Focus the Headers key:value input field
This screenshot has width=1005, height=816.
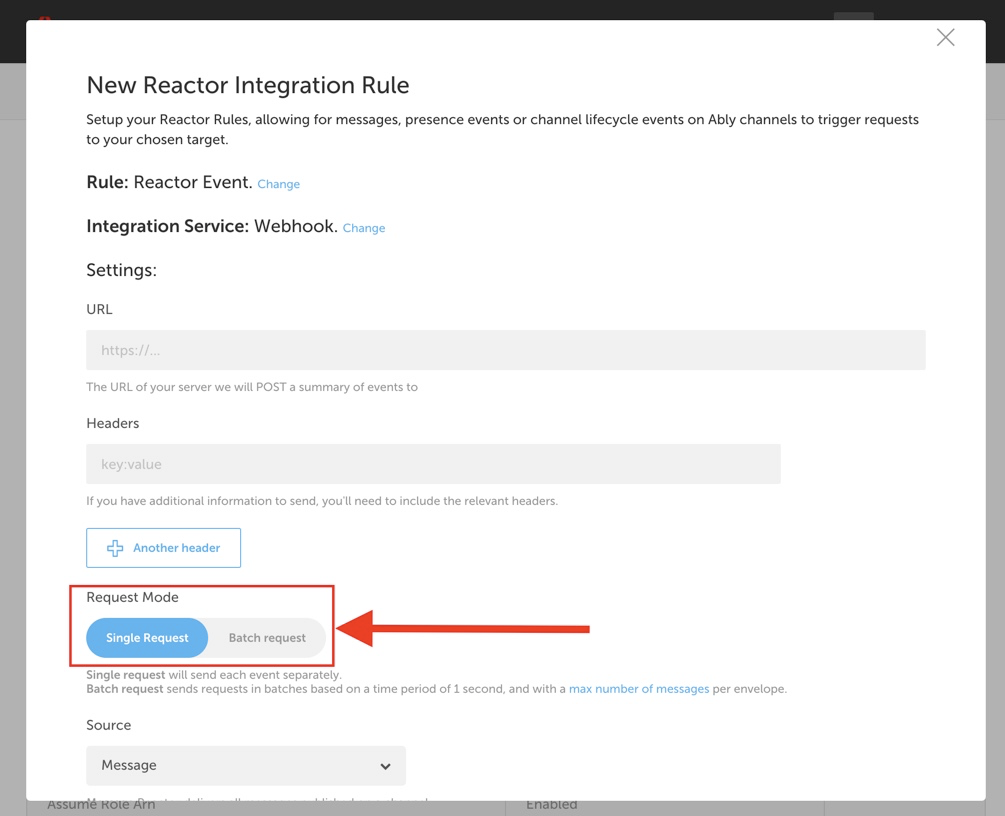[433, 464]
